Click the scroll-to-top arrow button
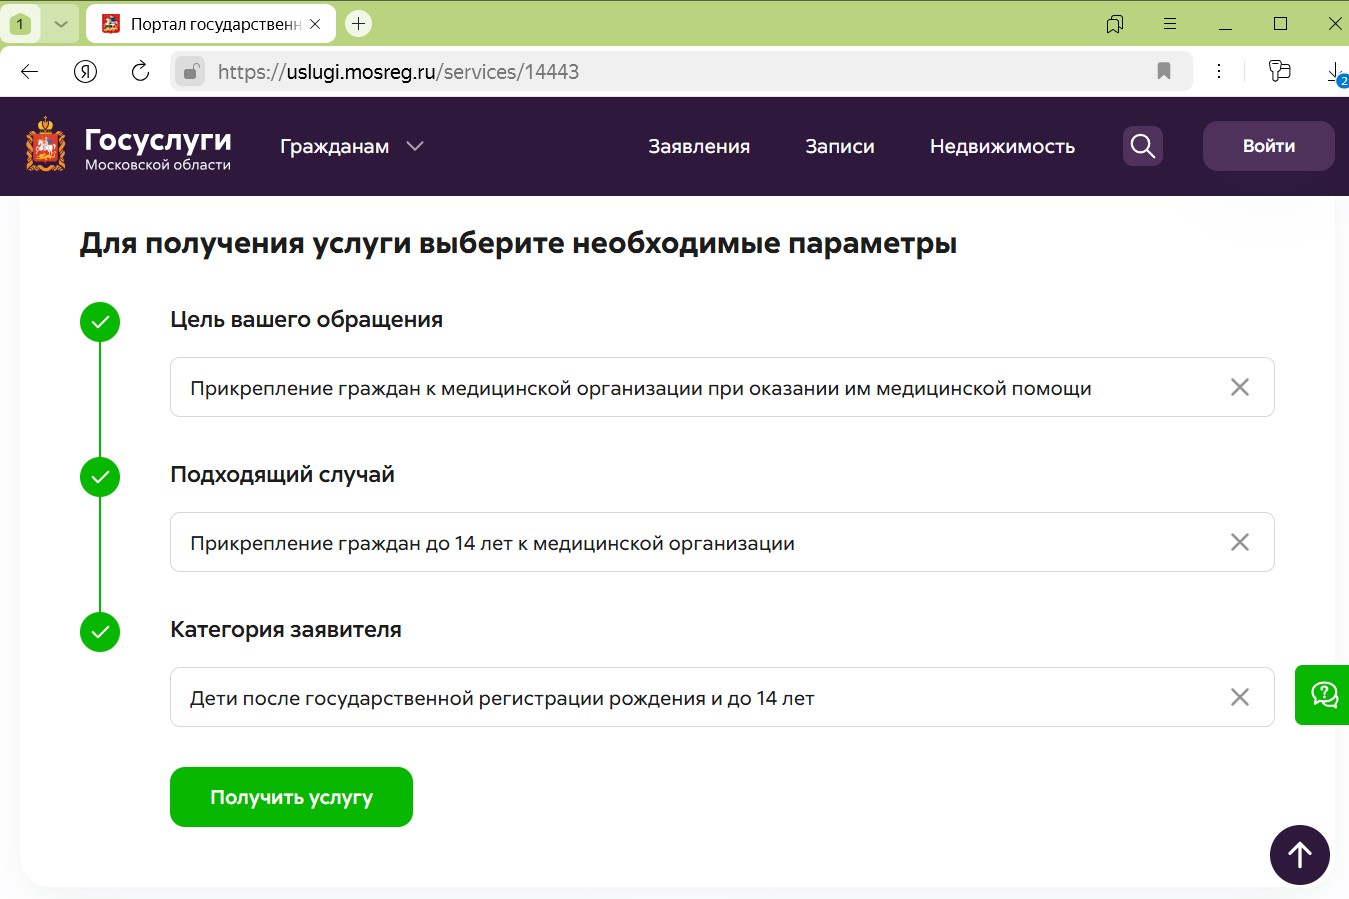 1299,855
